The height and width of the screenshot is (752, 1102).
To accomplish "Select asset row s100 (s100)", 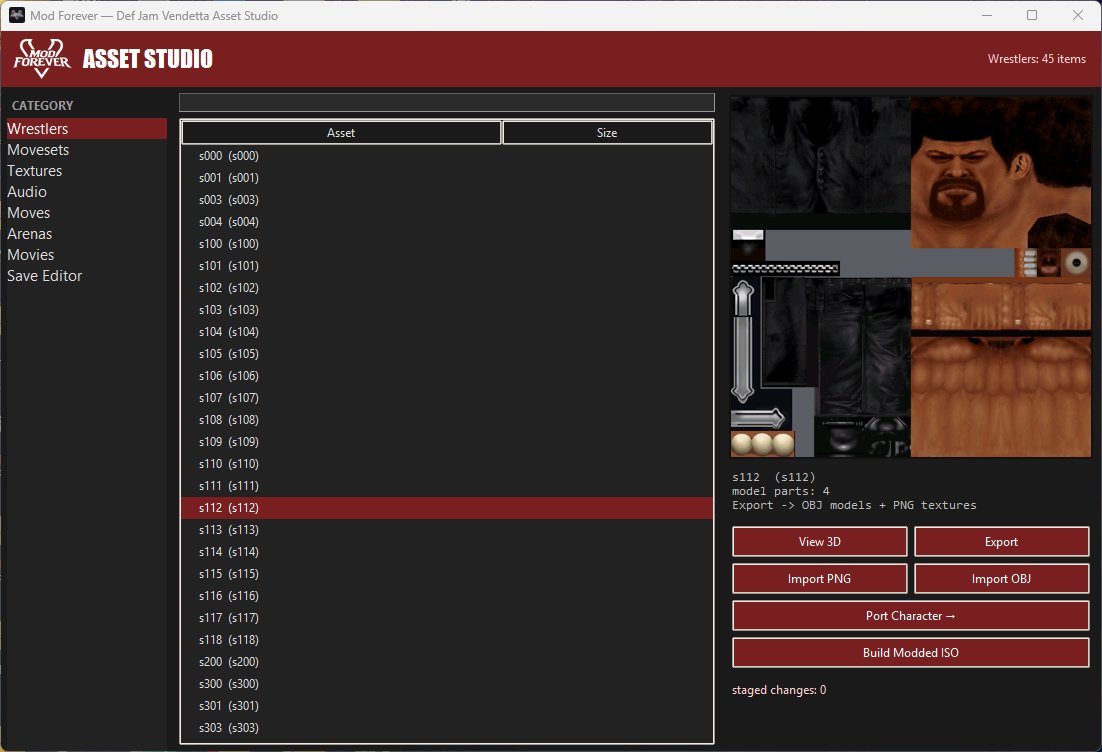I will coord(447,244).
